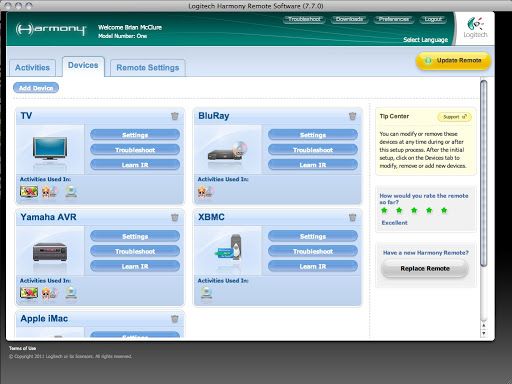
Task: Log out using Logout button
Action: [433, 19]
